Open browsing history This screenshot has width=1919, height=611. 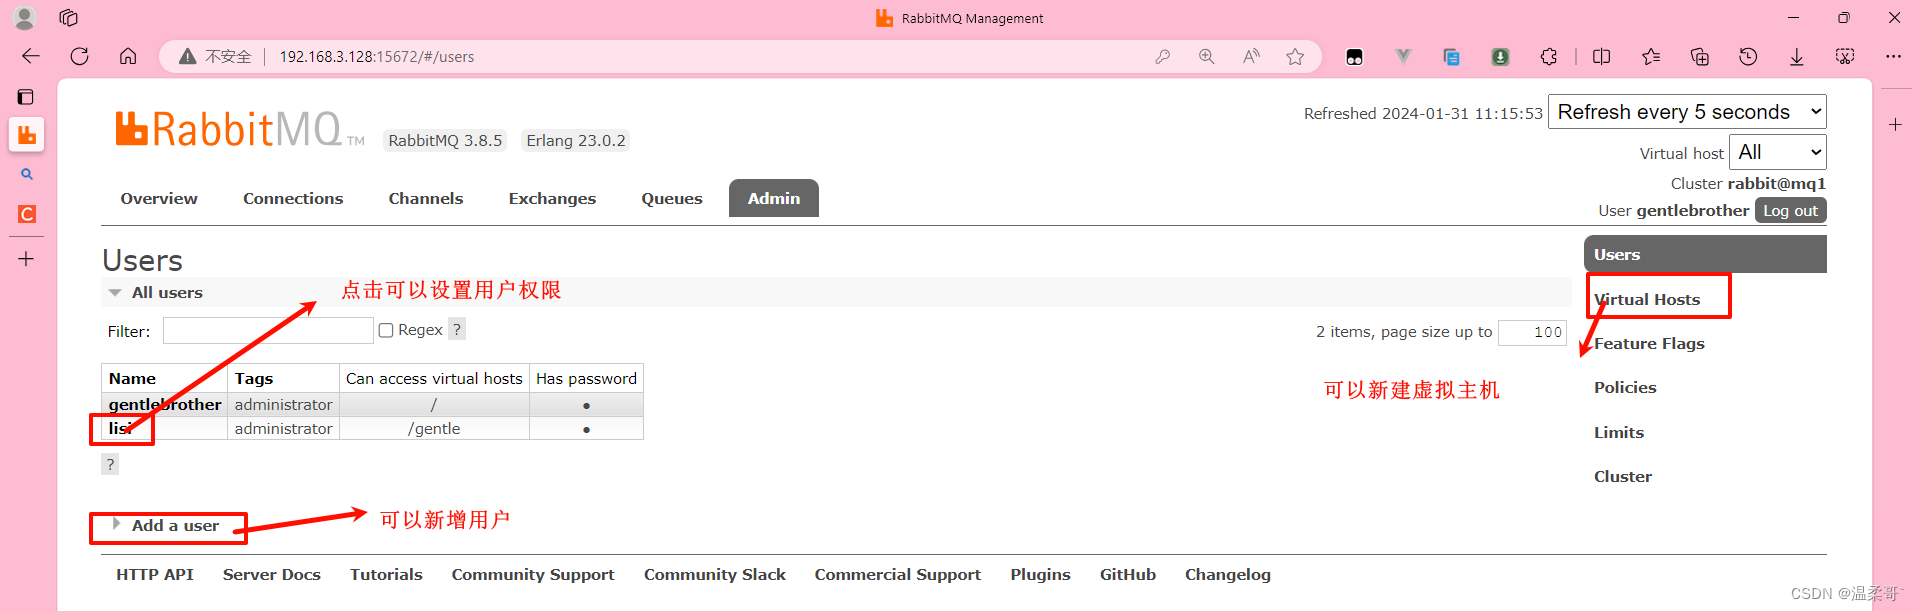click(x=1748, y=57)
